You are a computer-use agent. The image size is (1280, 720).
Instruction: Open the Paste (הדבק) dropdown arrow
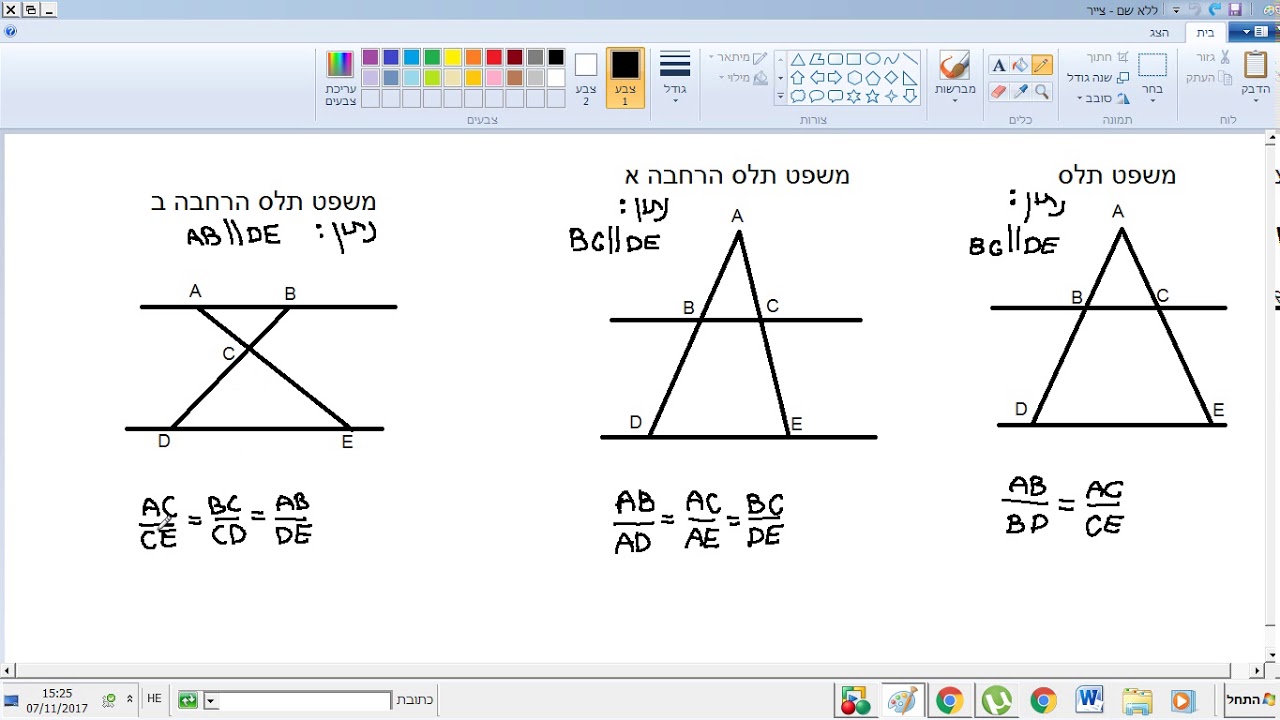tap(1255, 101)
